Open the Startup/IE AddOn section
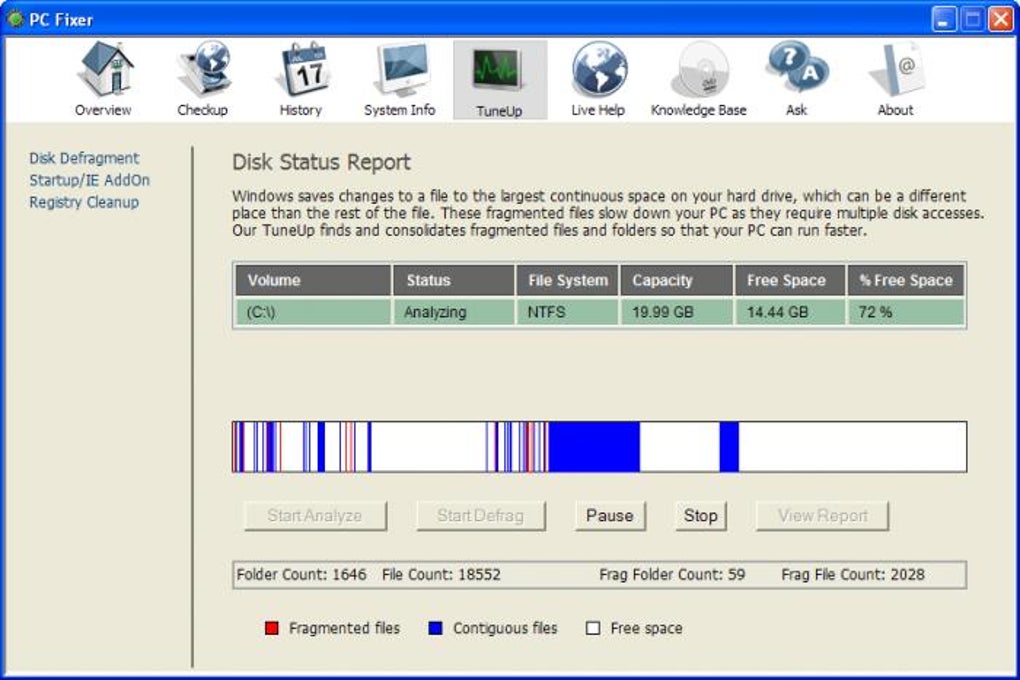Image resolution: width=1020 pixels, height=680 pixels. [89, 180]
